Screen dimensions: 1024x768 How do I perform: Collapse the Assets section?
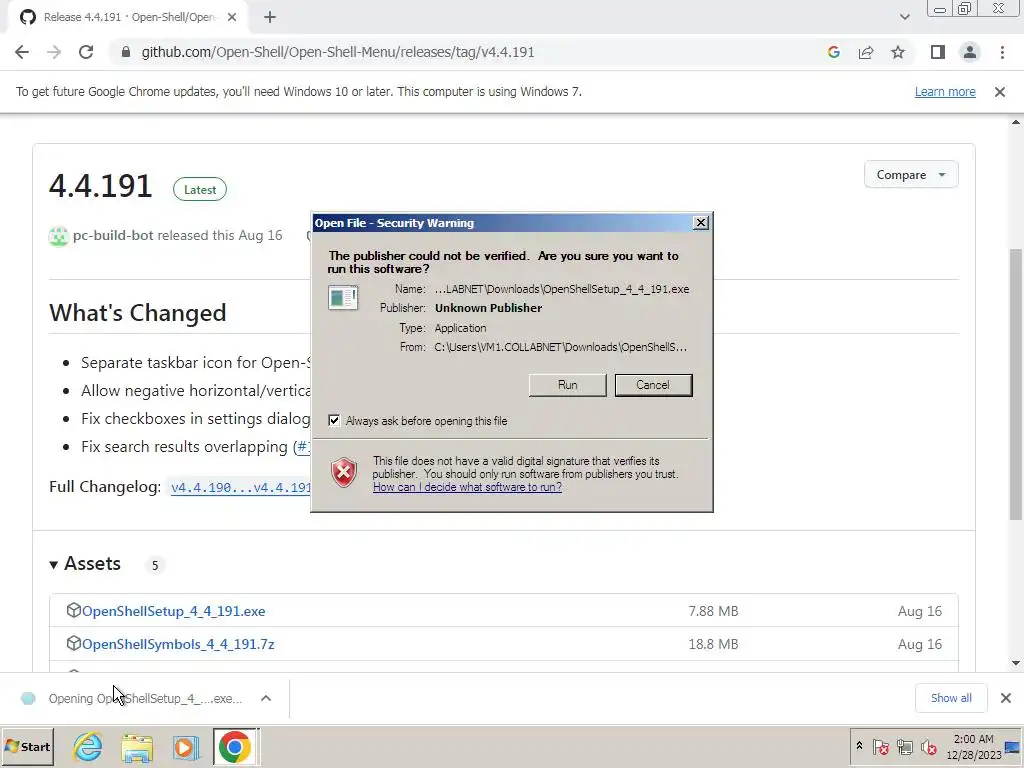coord(85,564)
